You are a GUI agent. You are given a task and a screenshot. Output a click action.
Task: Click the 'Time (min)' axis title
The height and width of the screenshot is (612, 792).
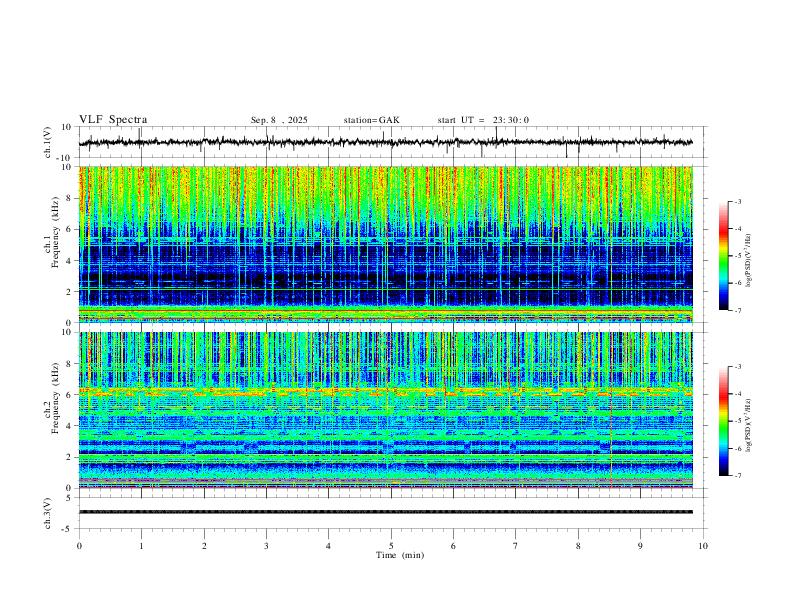click(400, 555)
